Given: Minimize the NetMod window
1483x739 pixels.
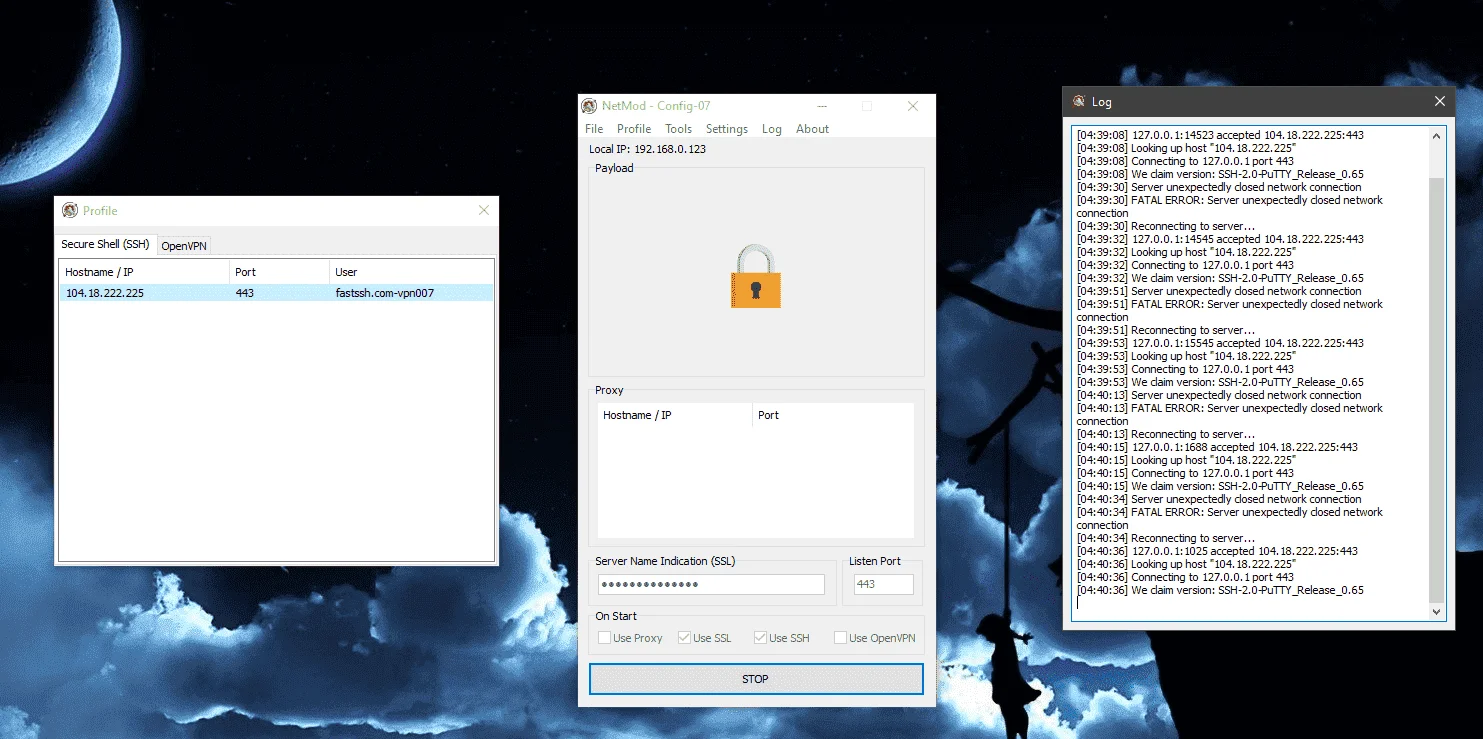Looking at the screenshot, I should pyautogui.click(x=822, y=106).
